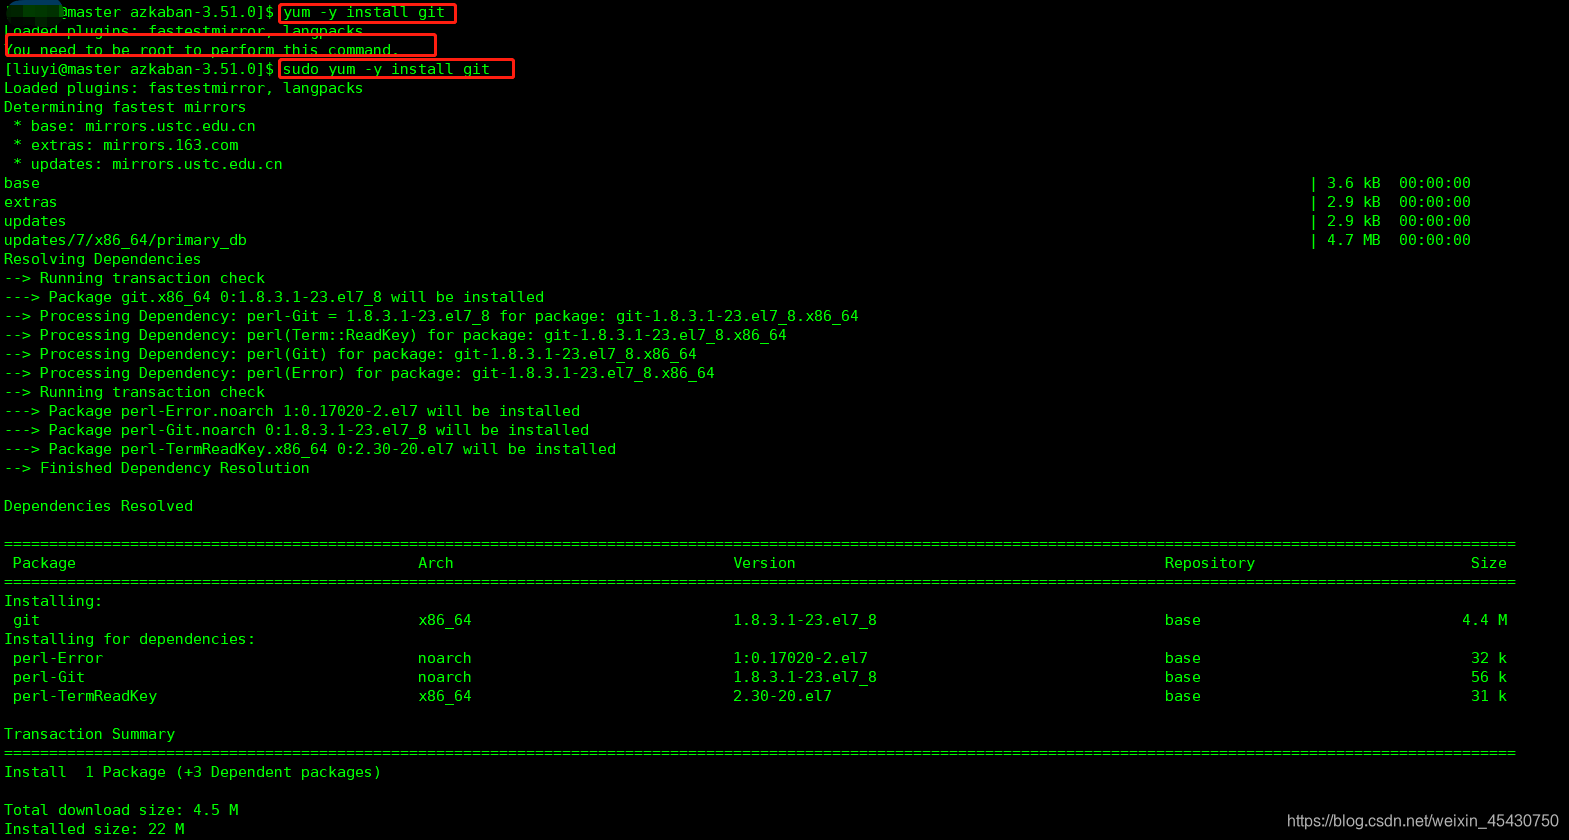Screen dimensions: 1569x840
Task: Click the '4.4 M' size value
Action: [x=1484, y=620]
